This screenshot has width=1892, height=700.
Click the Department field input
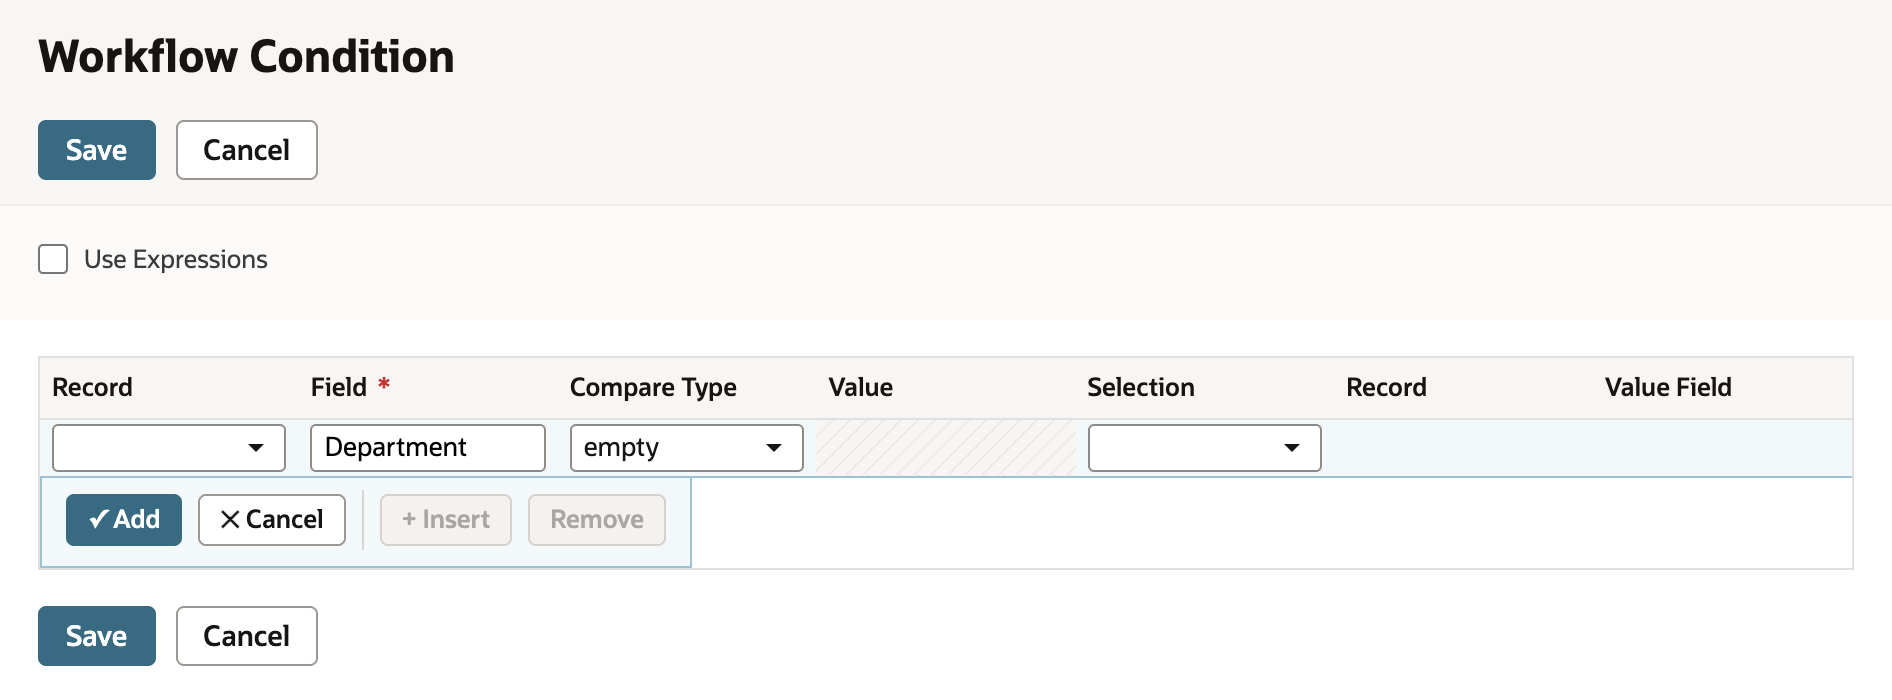click(x=428, y=448)
